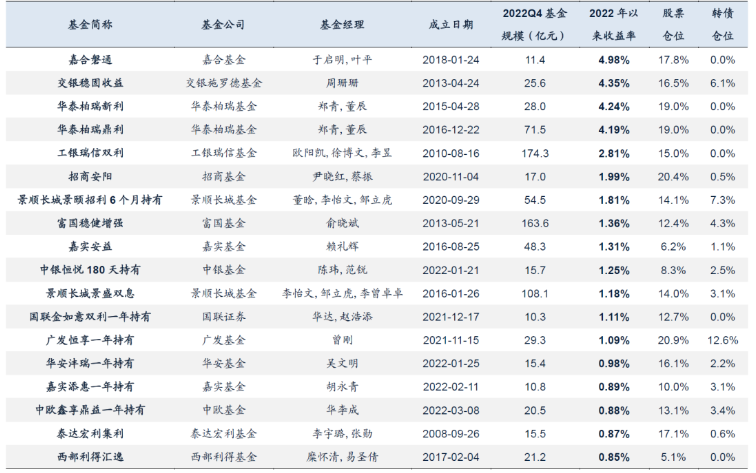The width and height of the screenshot is (756, 473).
Task: Select fund name 华泰柏瑞新利
Action: (90, 106)
